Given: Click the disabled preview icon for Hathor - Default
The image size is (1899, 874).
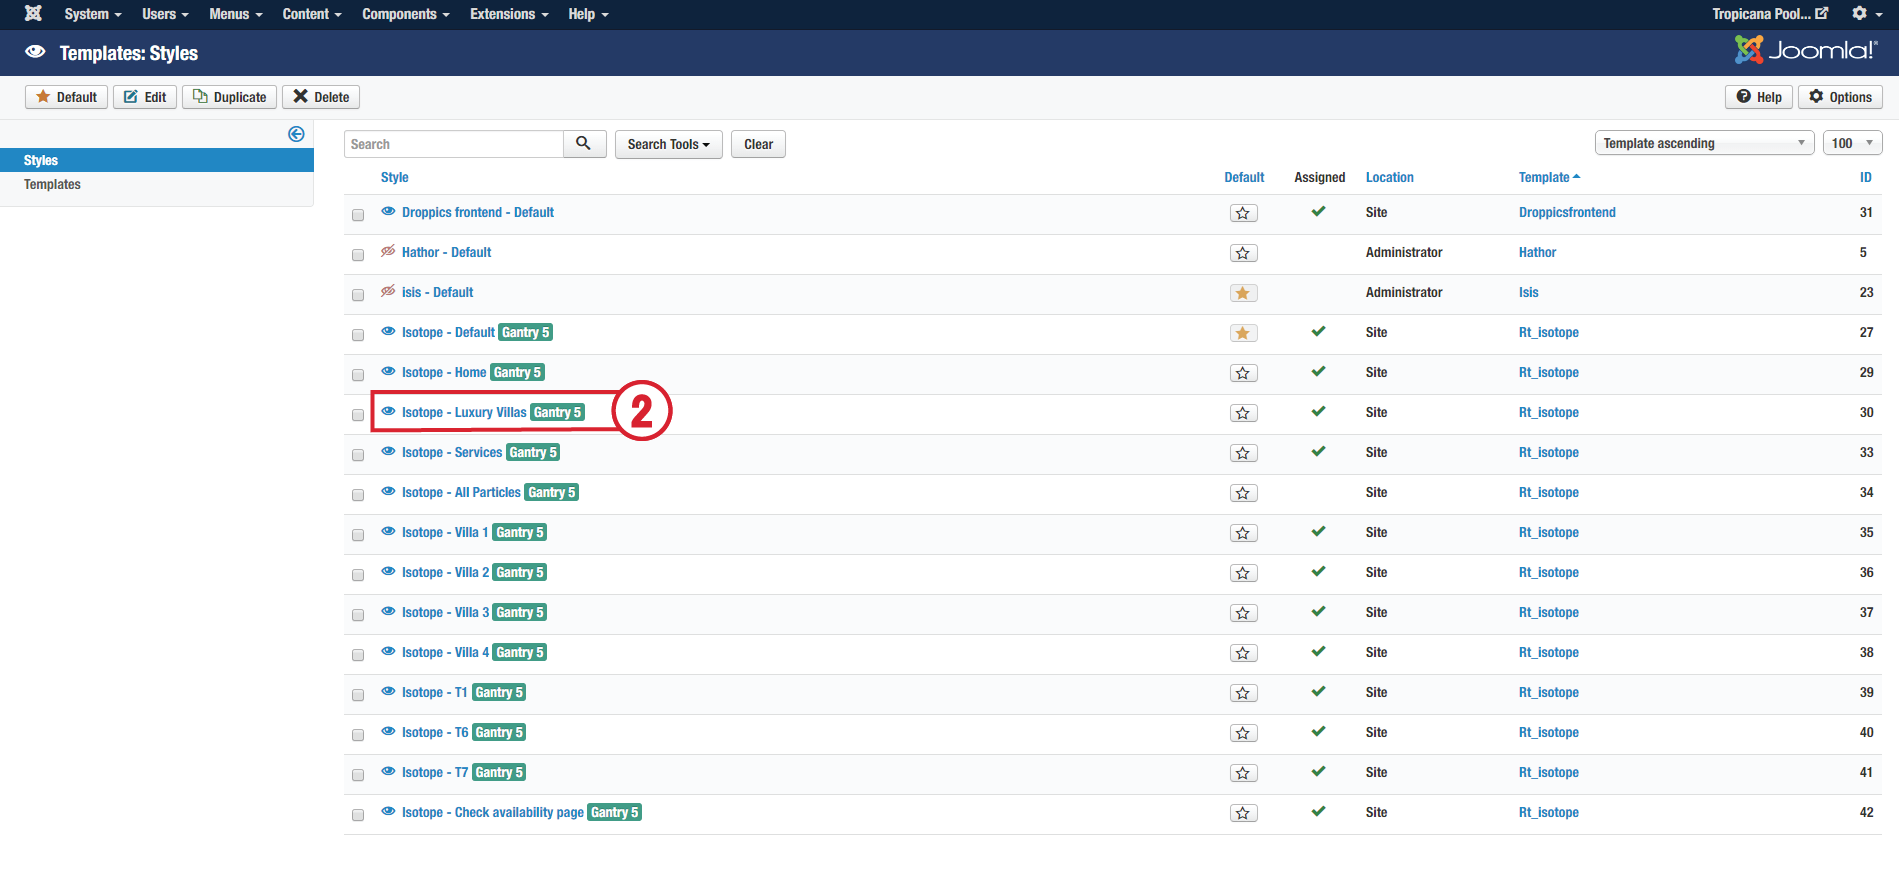Looking at the screenshot, I should [x=388, y=252].
